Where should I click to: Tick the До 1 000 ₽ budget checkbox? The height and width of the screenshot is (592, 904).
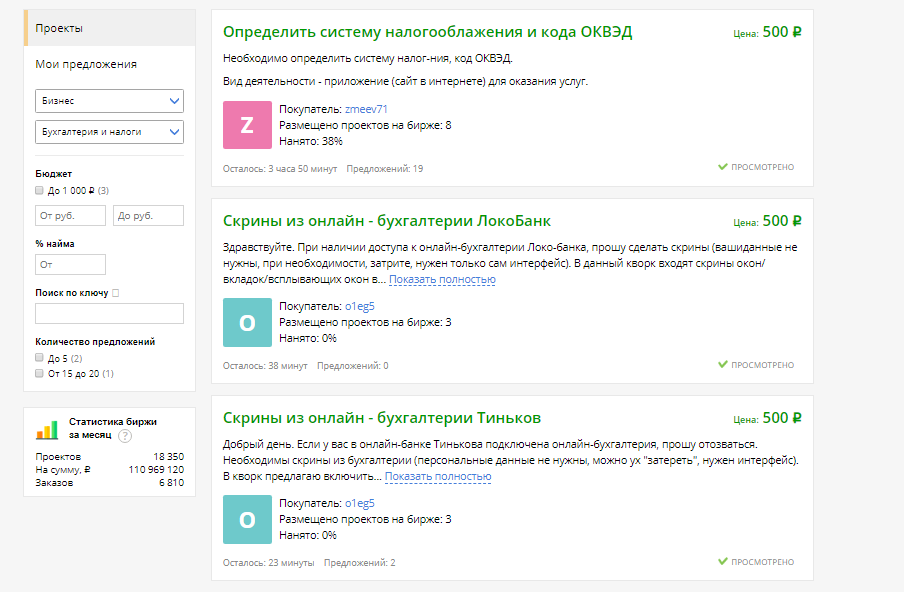pyautogui.click(x=39, y=190)
